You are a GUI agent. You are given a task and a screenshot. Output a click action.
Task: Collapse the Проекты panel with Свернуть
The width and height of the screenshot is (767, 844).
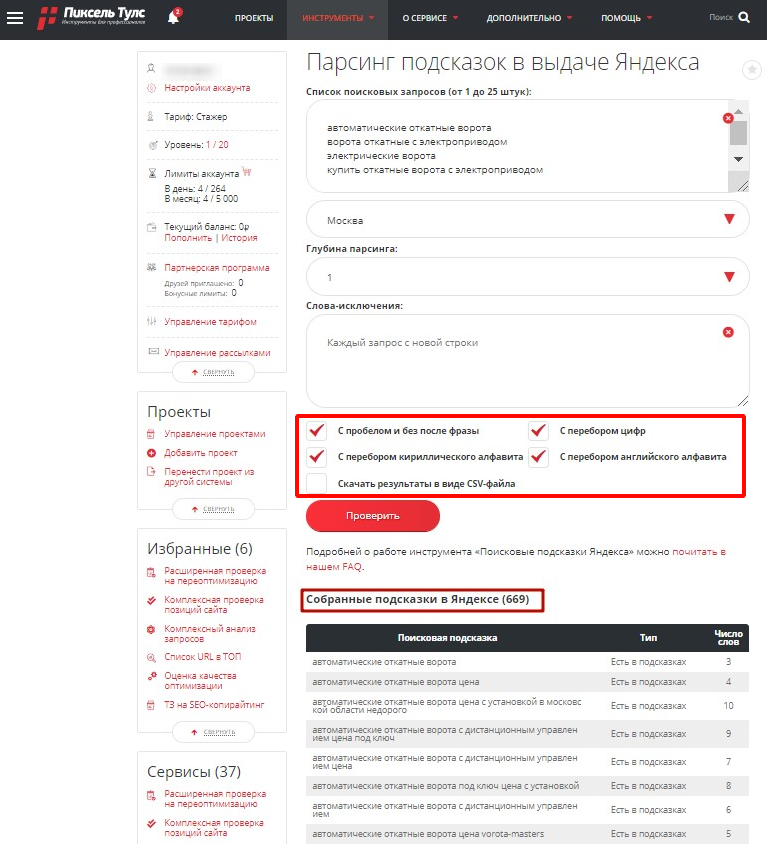213,509
